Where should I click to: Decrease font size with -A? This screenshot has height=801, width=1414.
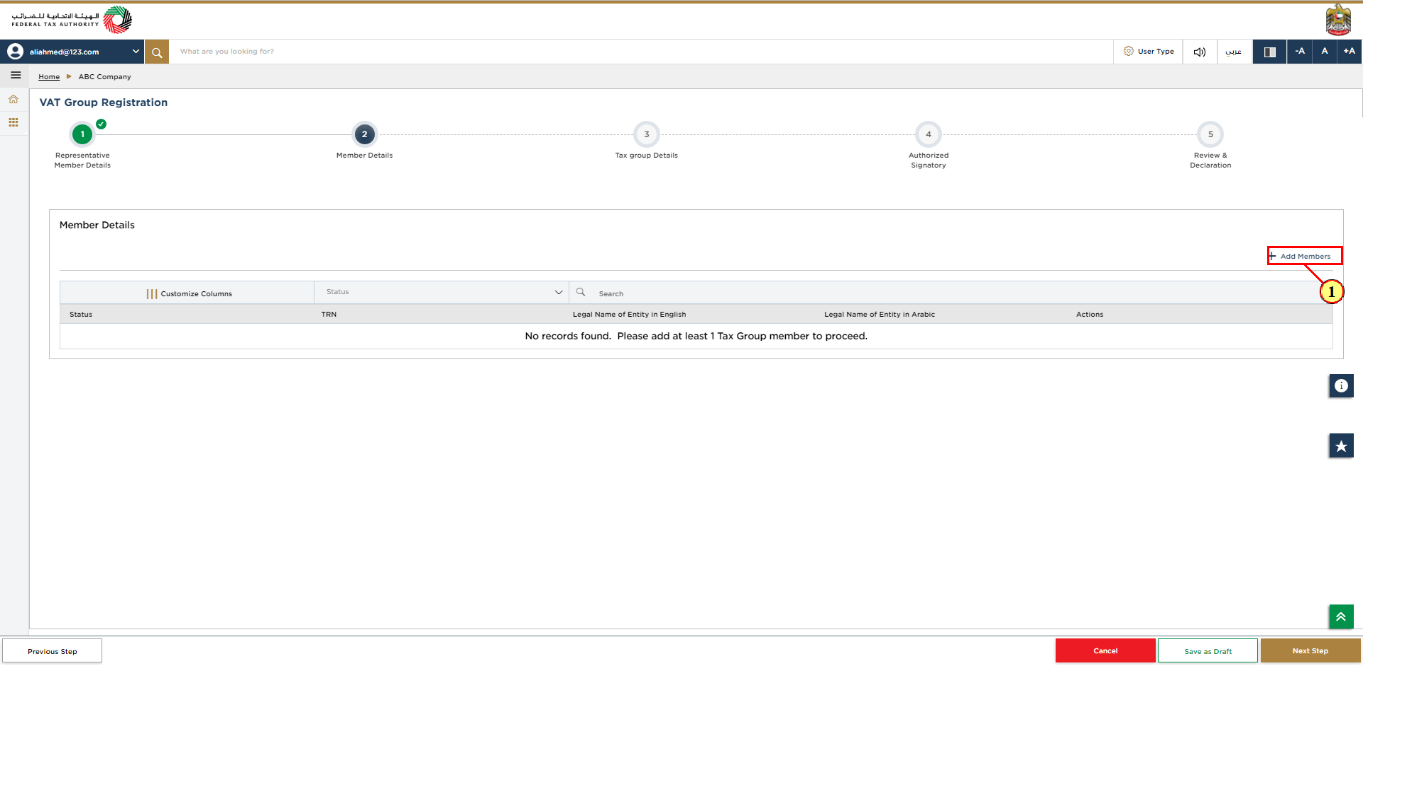1300,51
